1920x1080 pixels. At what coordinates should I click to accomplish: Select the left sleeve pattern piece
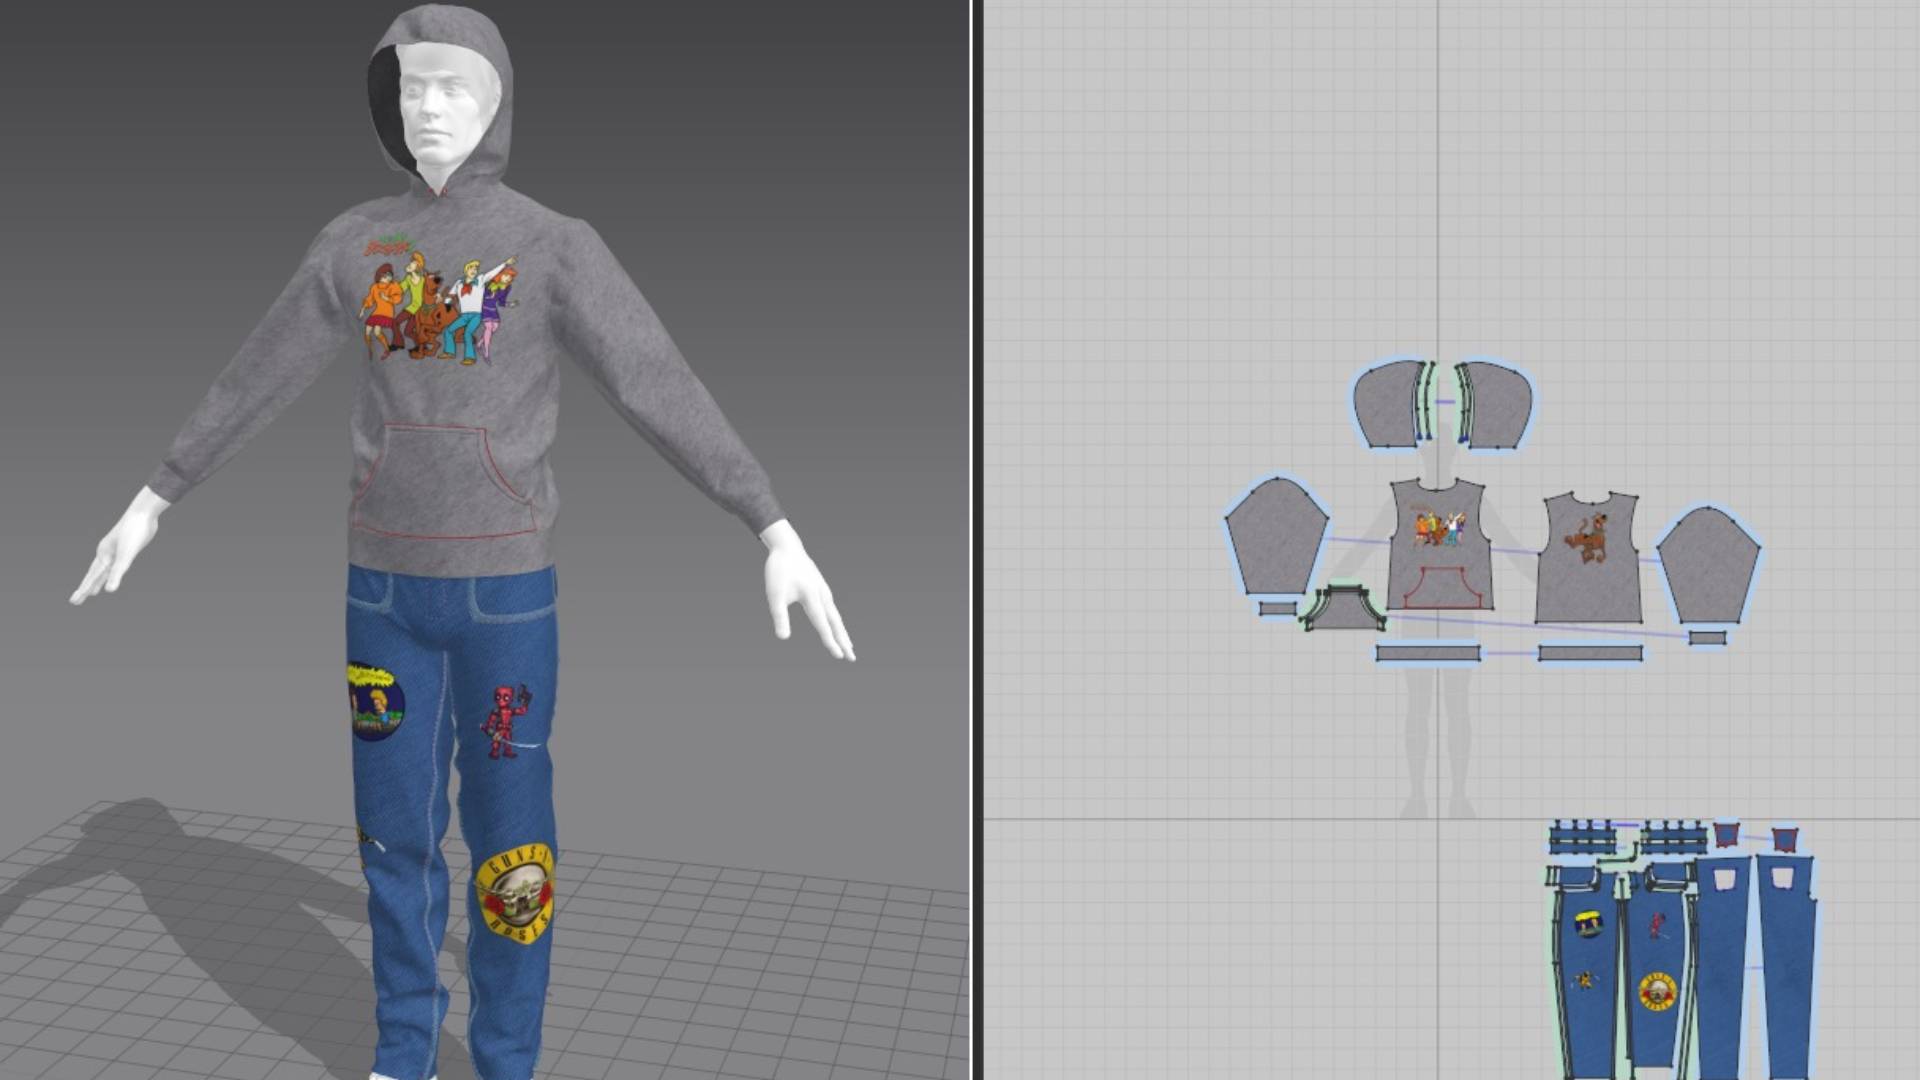(1277, 537)
